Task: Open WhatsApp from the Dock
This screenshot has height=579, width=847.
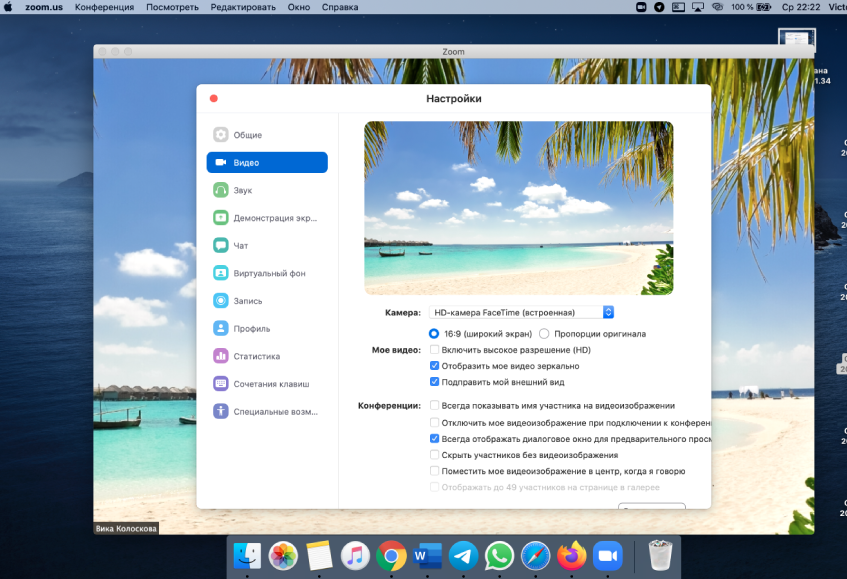Action: 499,555
